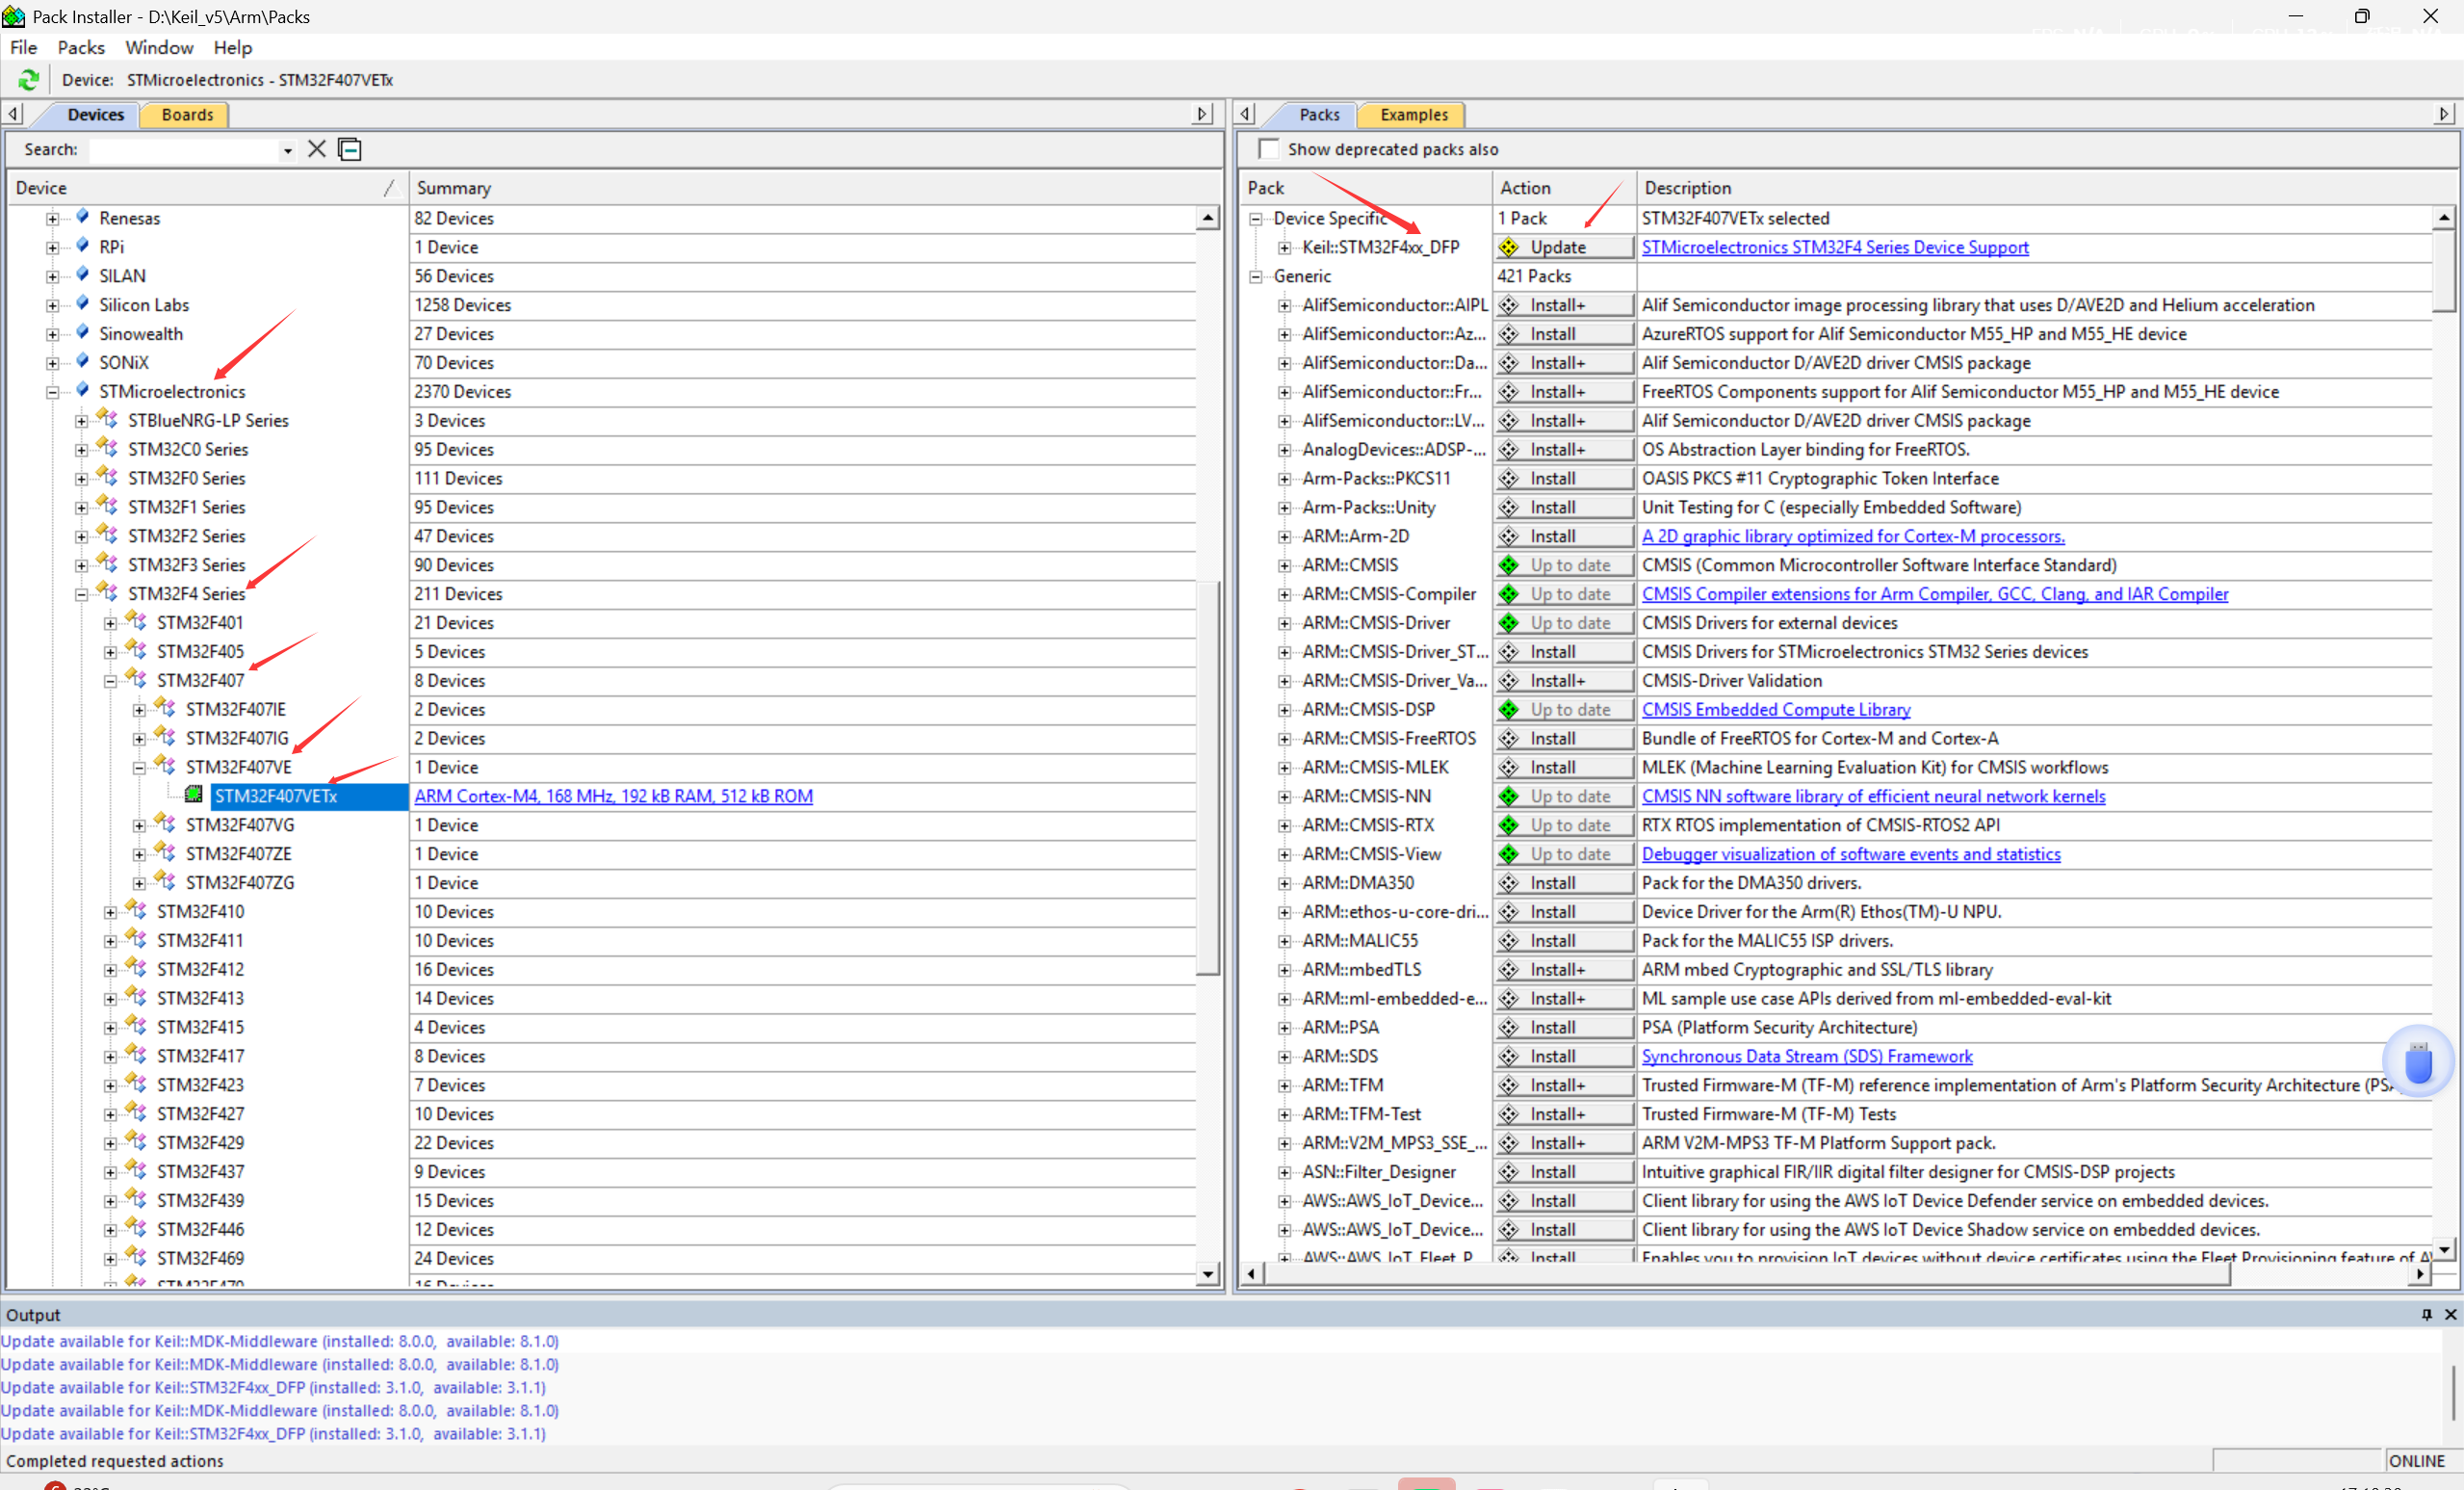Click the blue floating USB icon

2417,1062
